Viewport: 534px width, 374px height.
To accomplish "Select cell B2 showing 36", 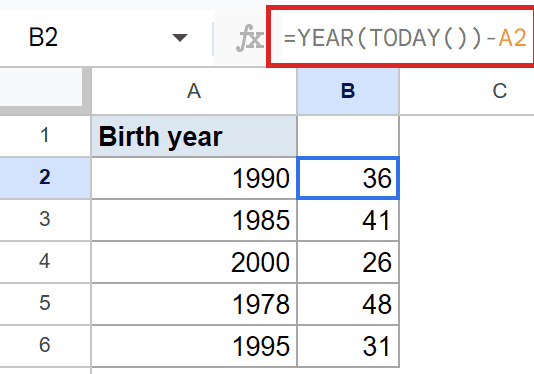I will pyautogui.click(x=348, y=178).
